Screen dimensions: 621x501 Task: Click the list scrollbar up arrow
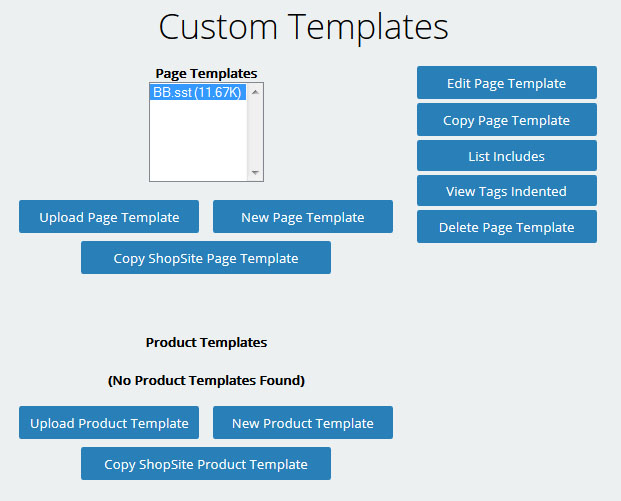255,92
